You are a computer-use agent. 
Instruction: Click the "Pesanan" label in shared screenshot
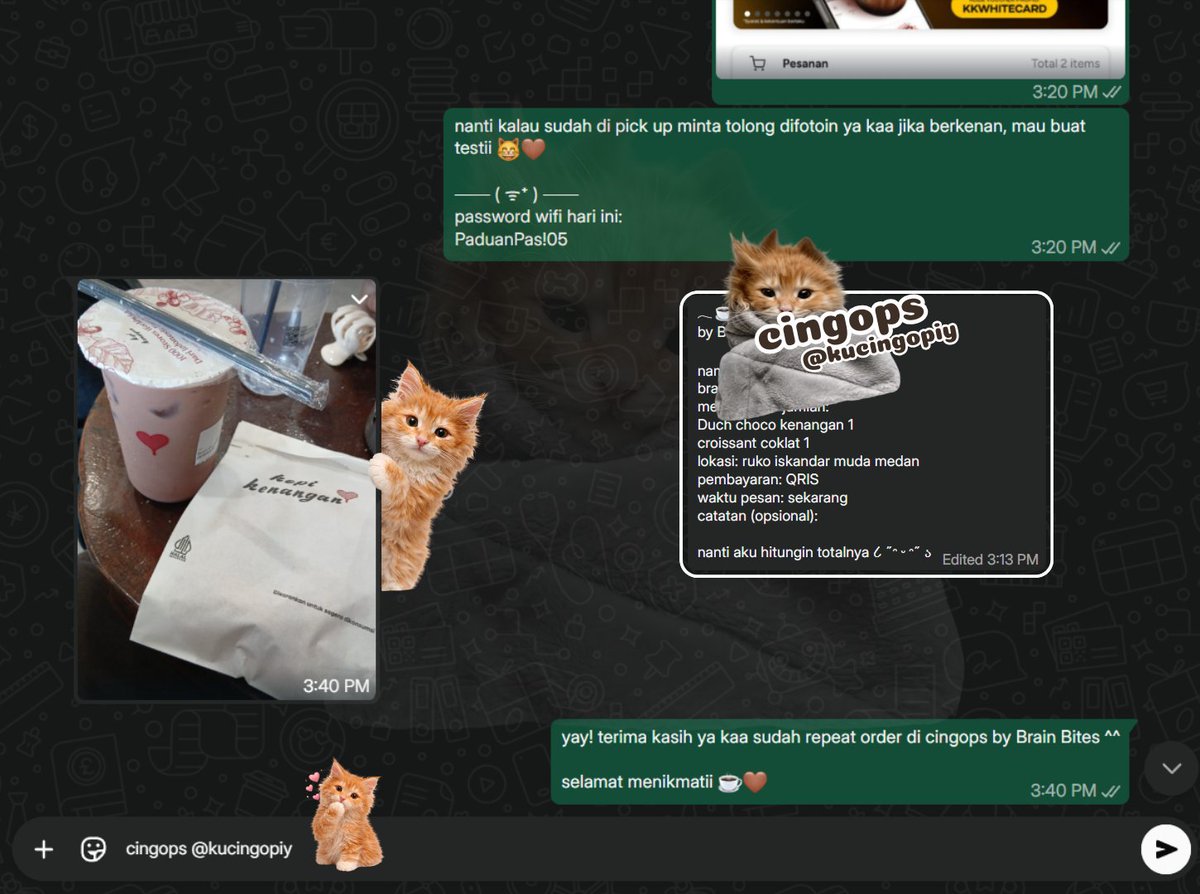coord(805,63)
